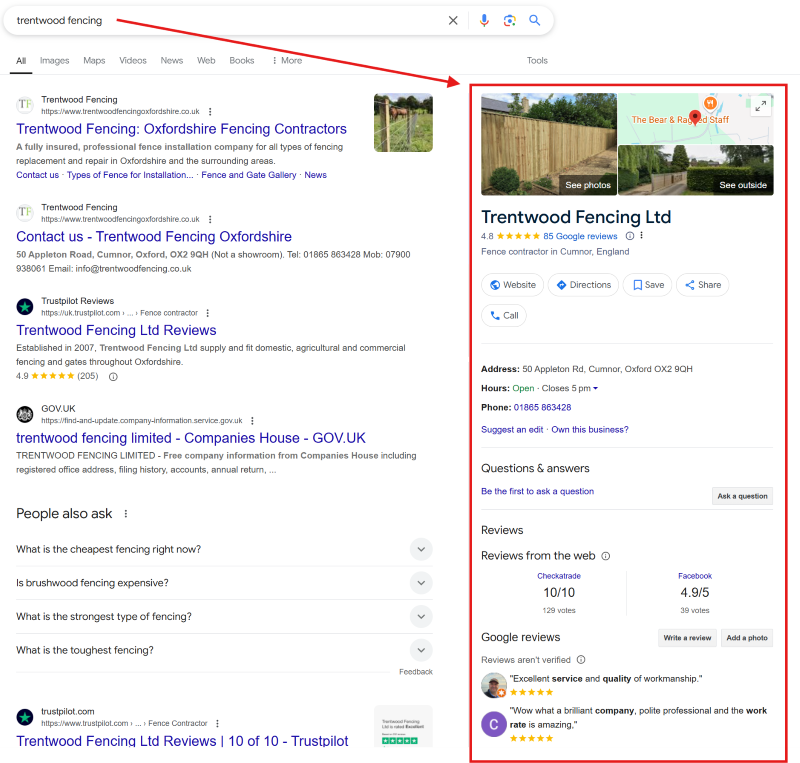This screenshot has width=800, height=763.
Task: Click the orange restaurant marker on the map
Action: coord(710,103)
